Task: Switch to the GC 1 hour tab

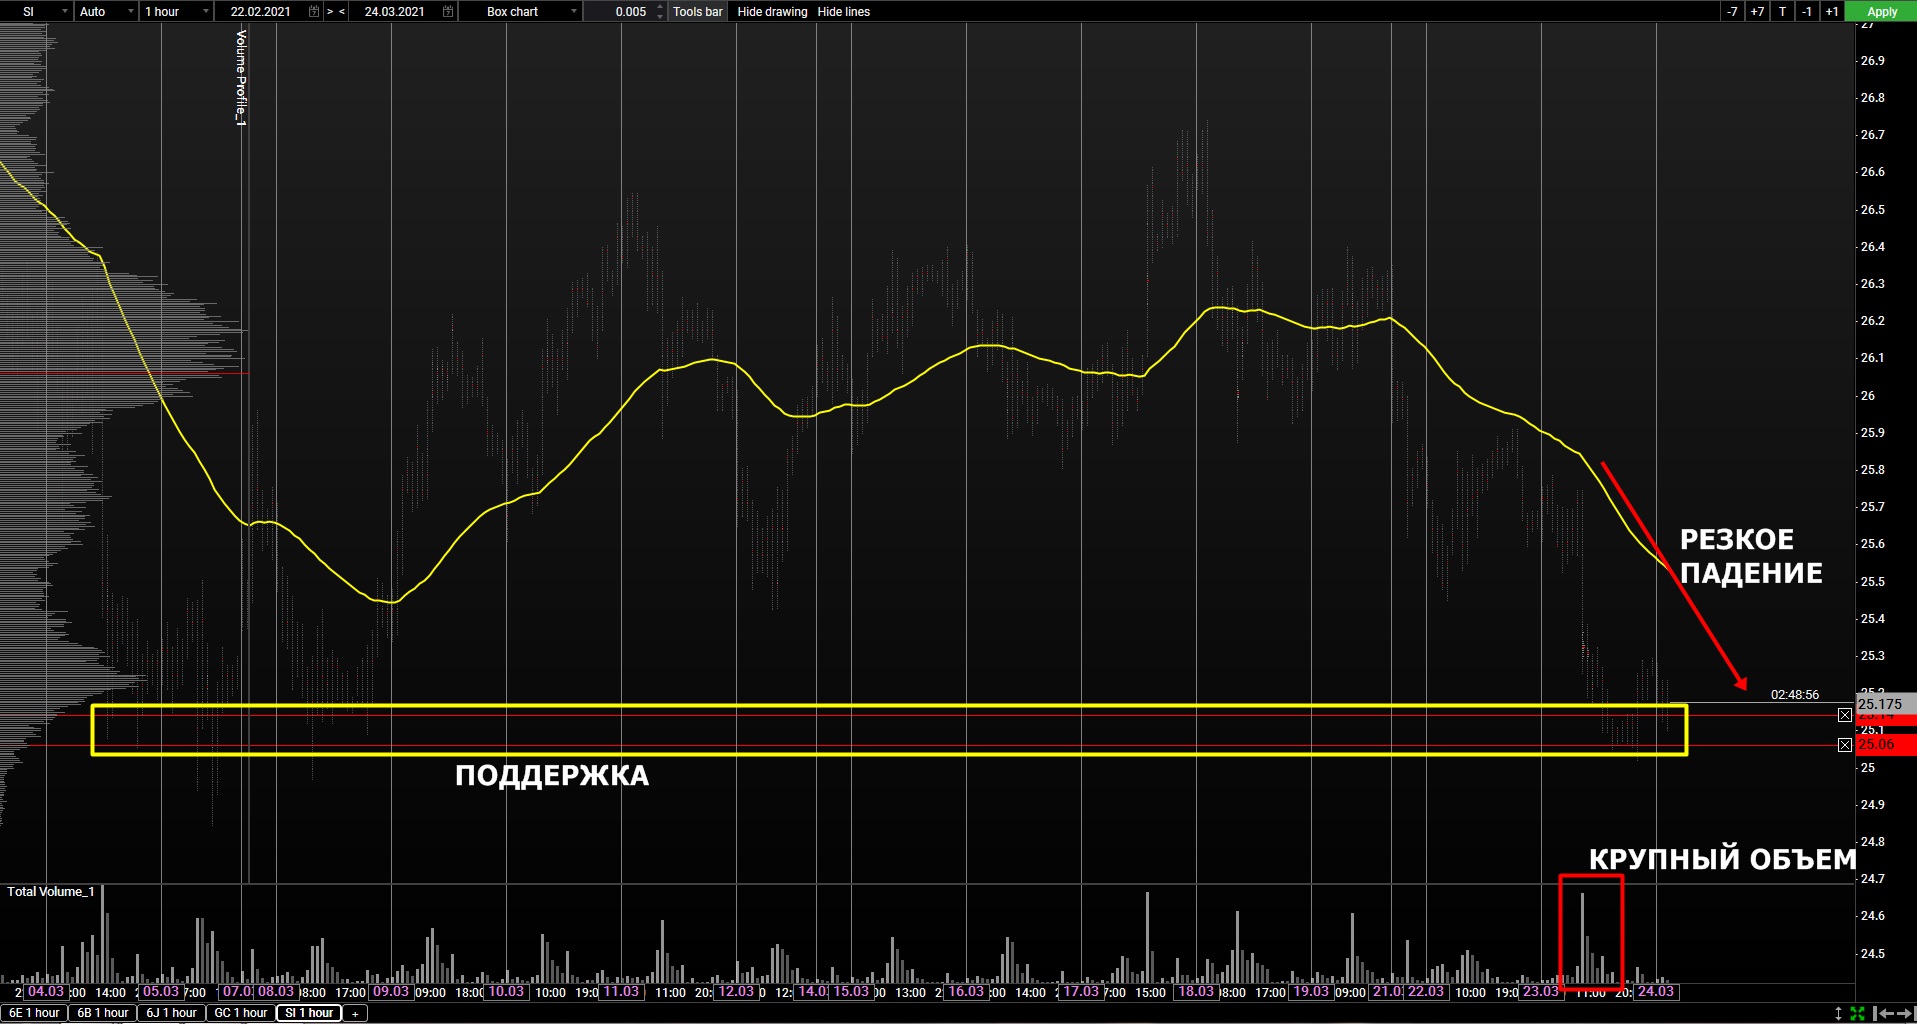Action: 241,1013
